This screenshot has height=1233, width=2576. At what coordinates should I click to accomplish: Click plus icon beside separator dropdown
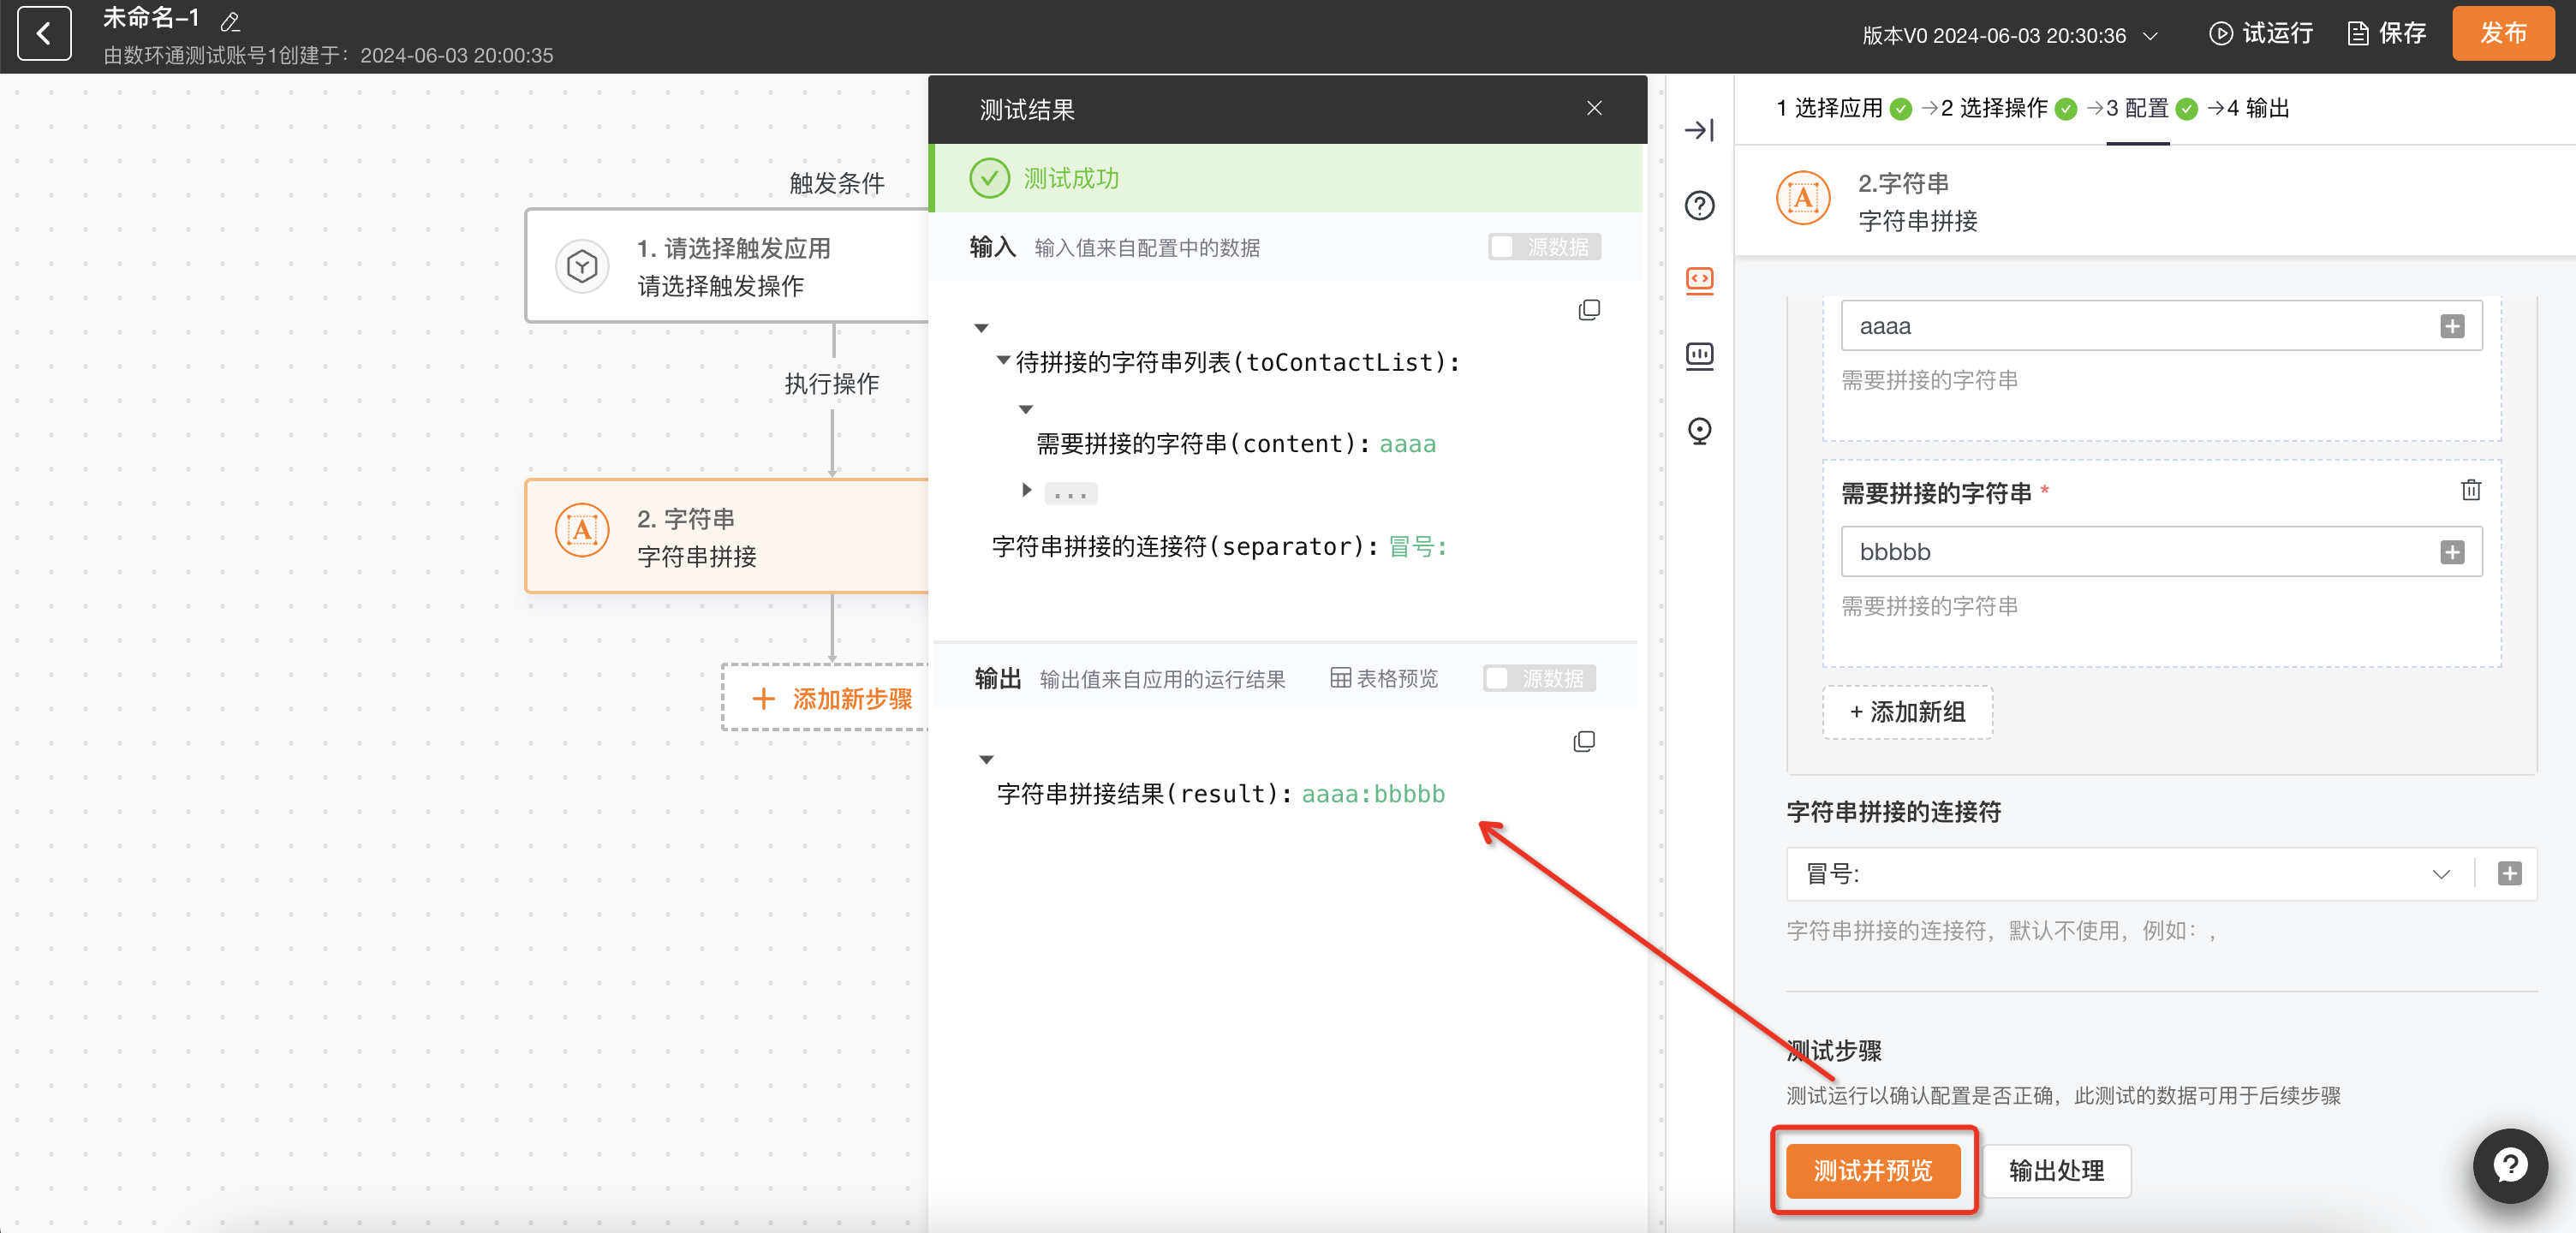[2509, 874]
